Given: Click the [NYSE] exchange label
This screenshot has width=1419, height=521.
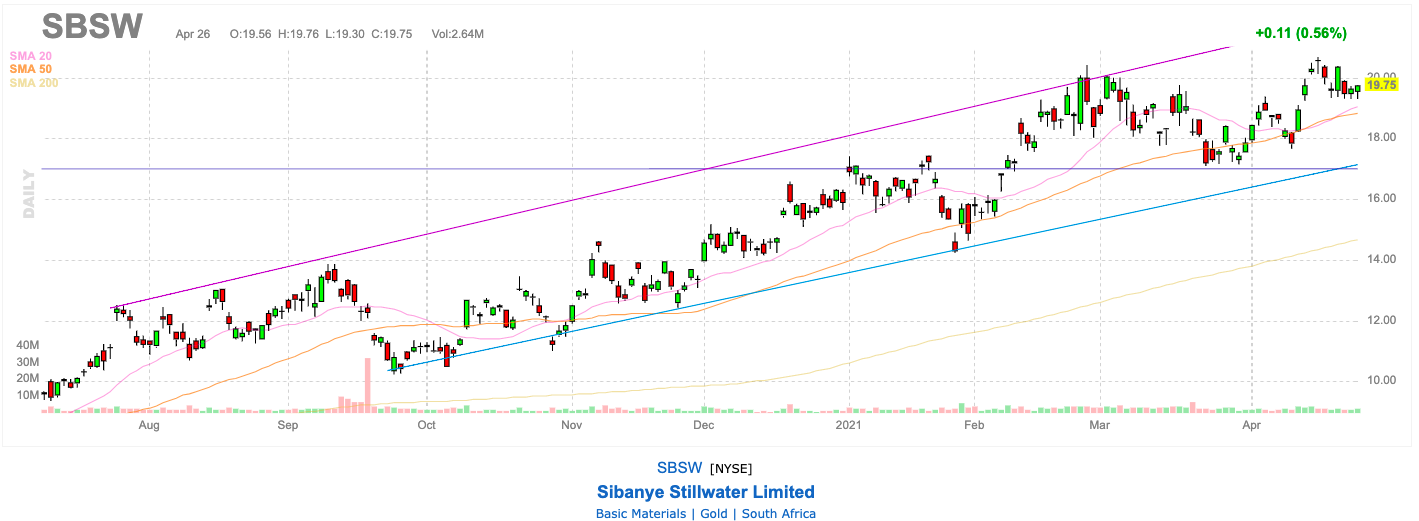Looking at the screenshot, I should [x=731, y=468].
